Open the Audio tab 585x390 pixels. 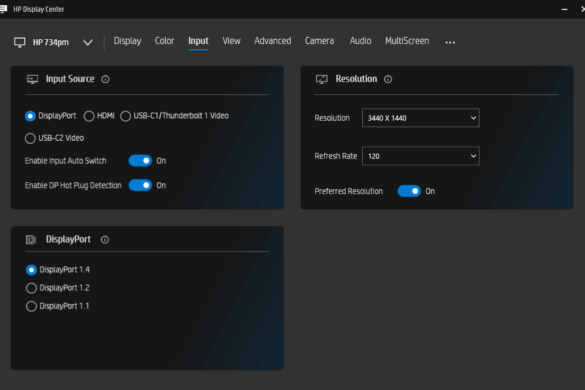coord(360,41)
